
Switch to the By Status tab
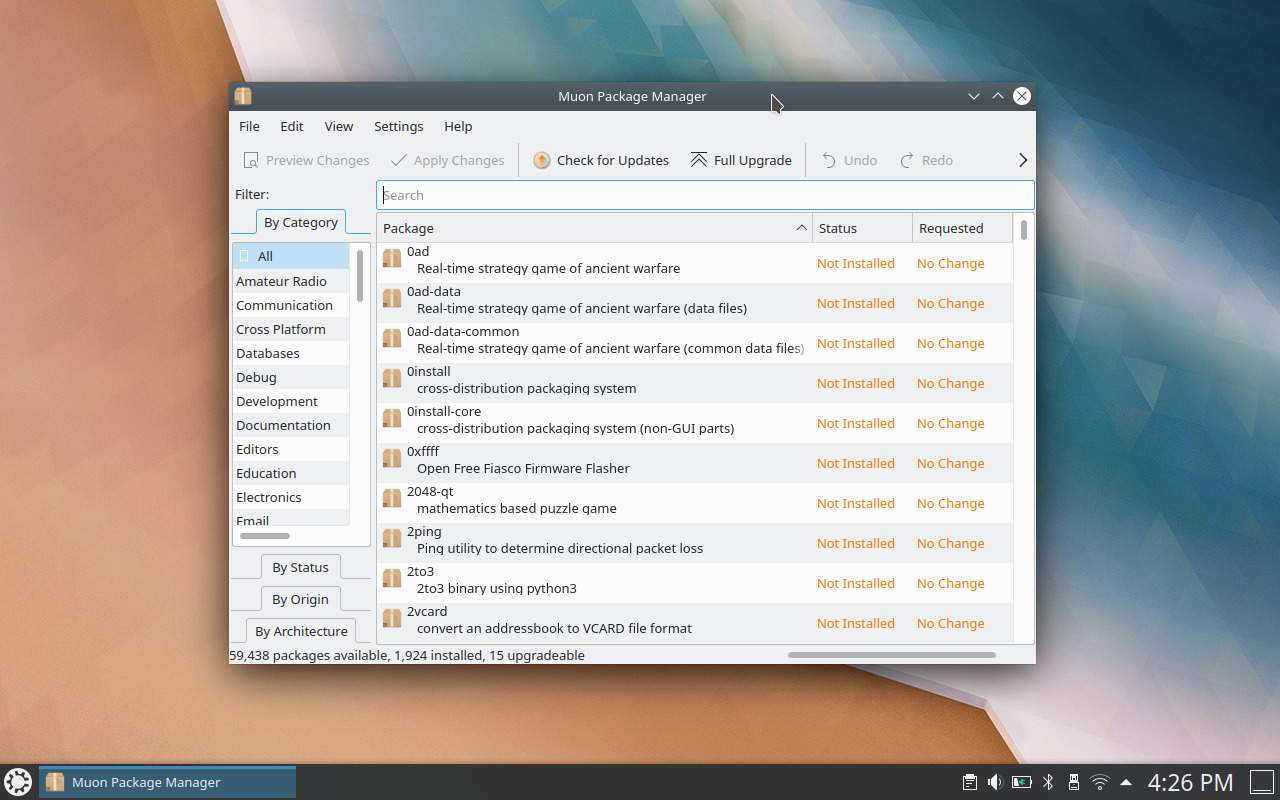click(x=300, y=567)
